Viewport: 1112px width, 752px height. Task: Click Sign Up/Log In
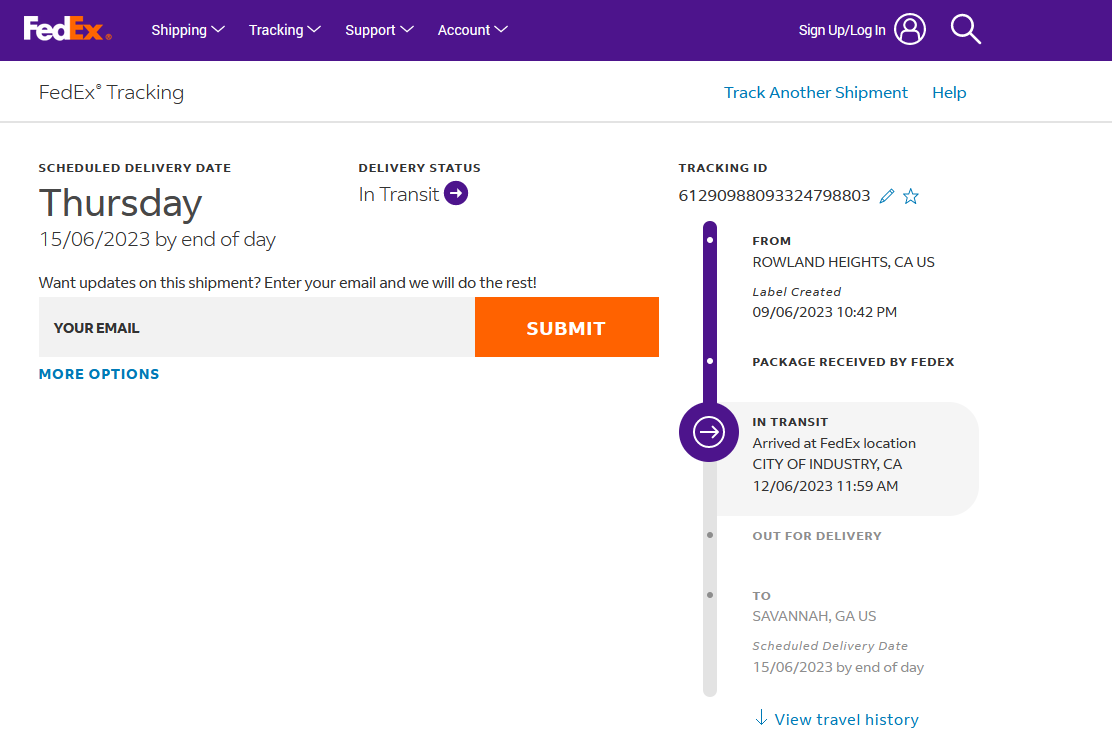click(841, 30)
